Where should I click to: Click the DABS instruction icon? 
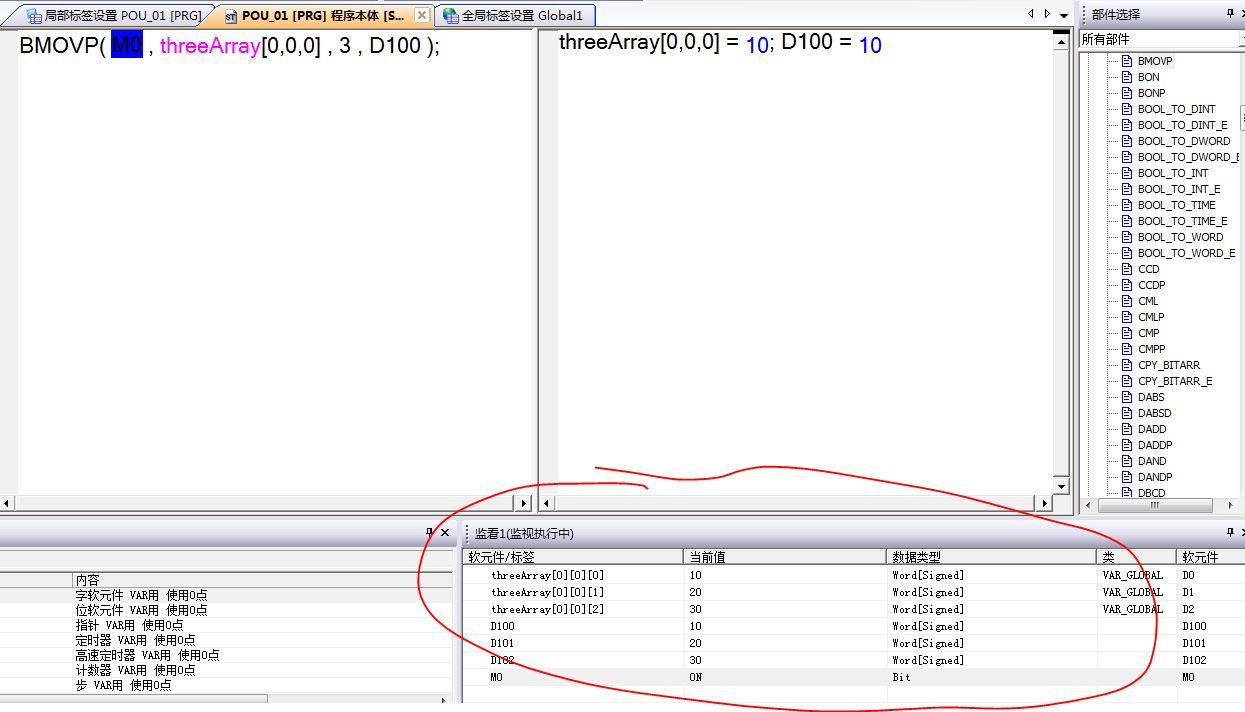pyautogui.click(x=1126, y=397)
